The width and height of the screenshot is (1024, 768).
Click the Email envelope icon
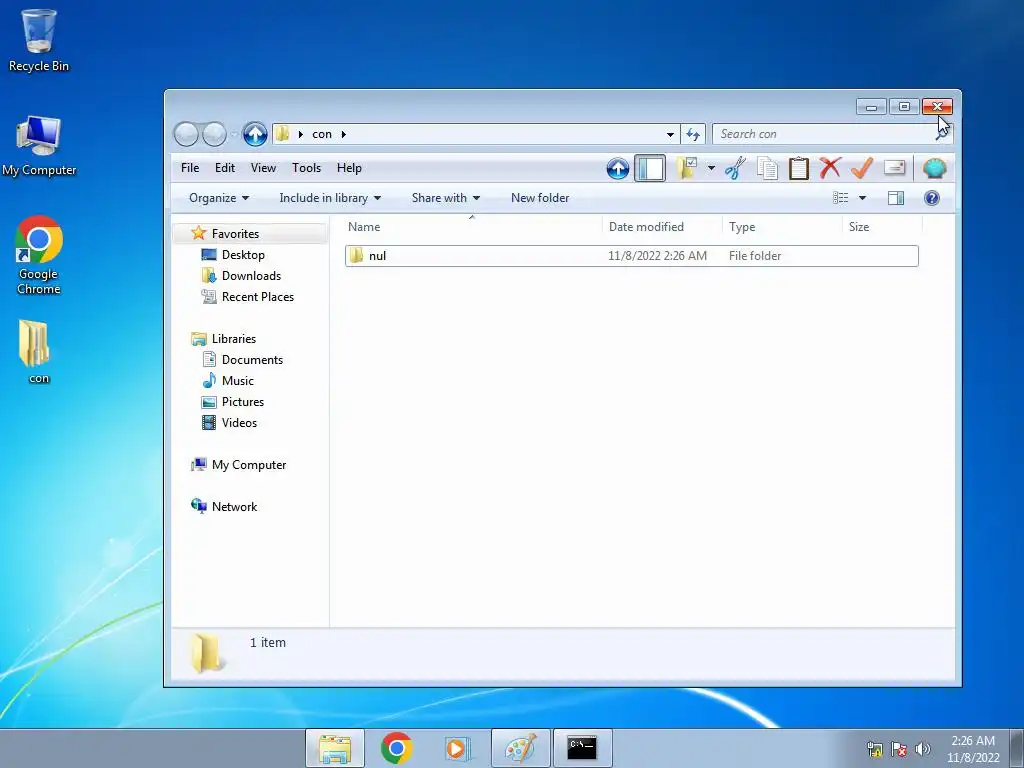point(894,168)
